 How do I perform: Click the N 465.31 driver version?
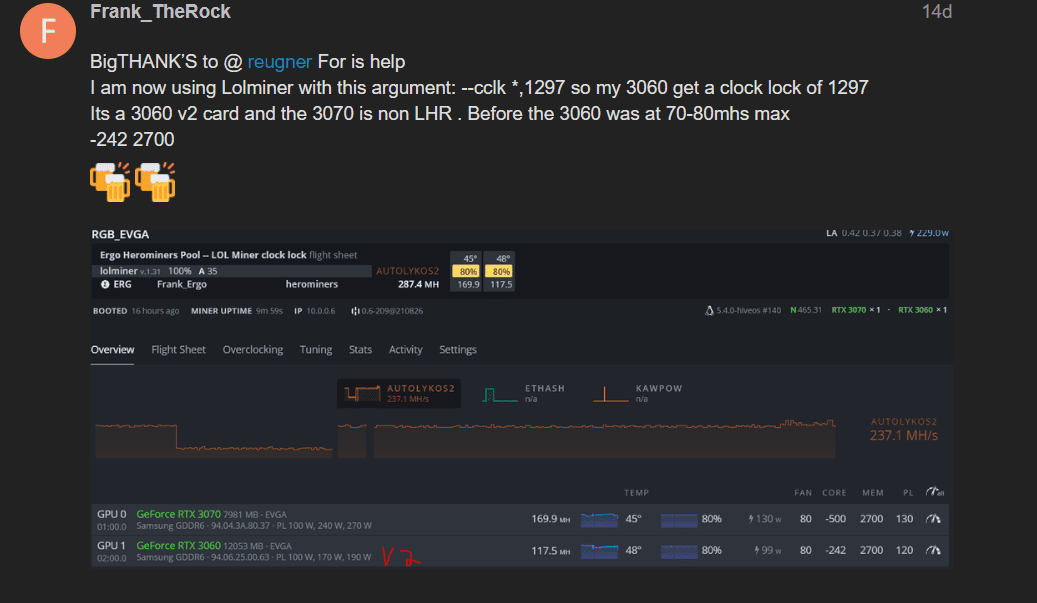click(806, 310)
